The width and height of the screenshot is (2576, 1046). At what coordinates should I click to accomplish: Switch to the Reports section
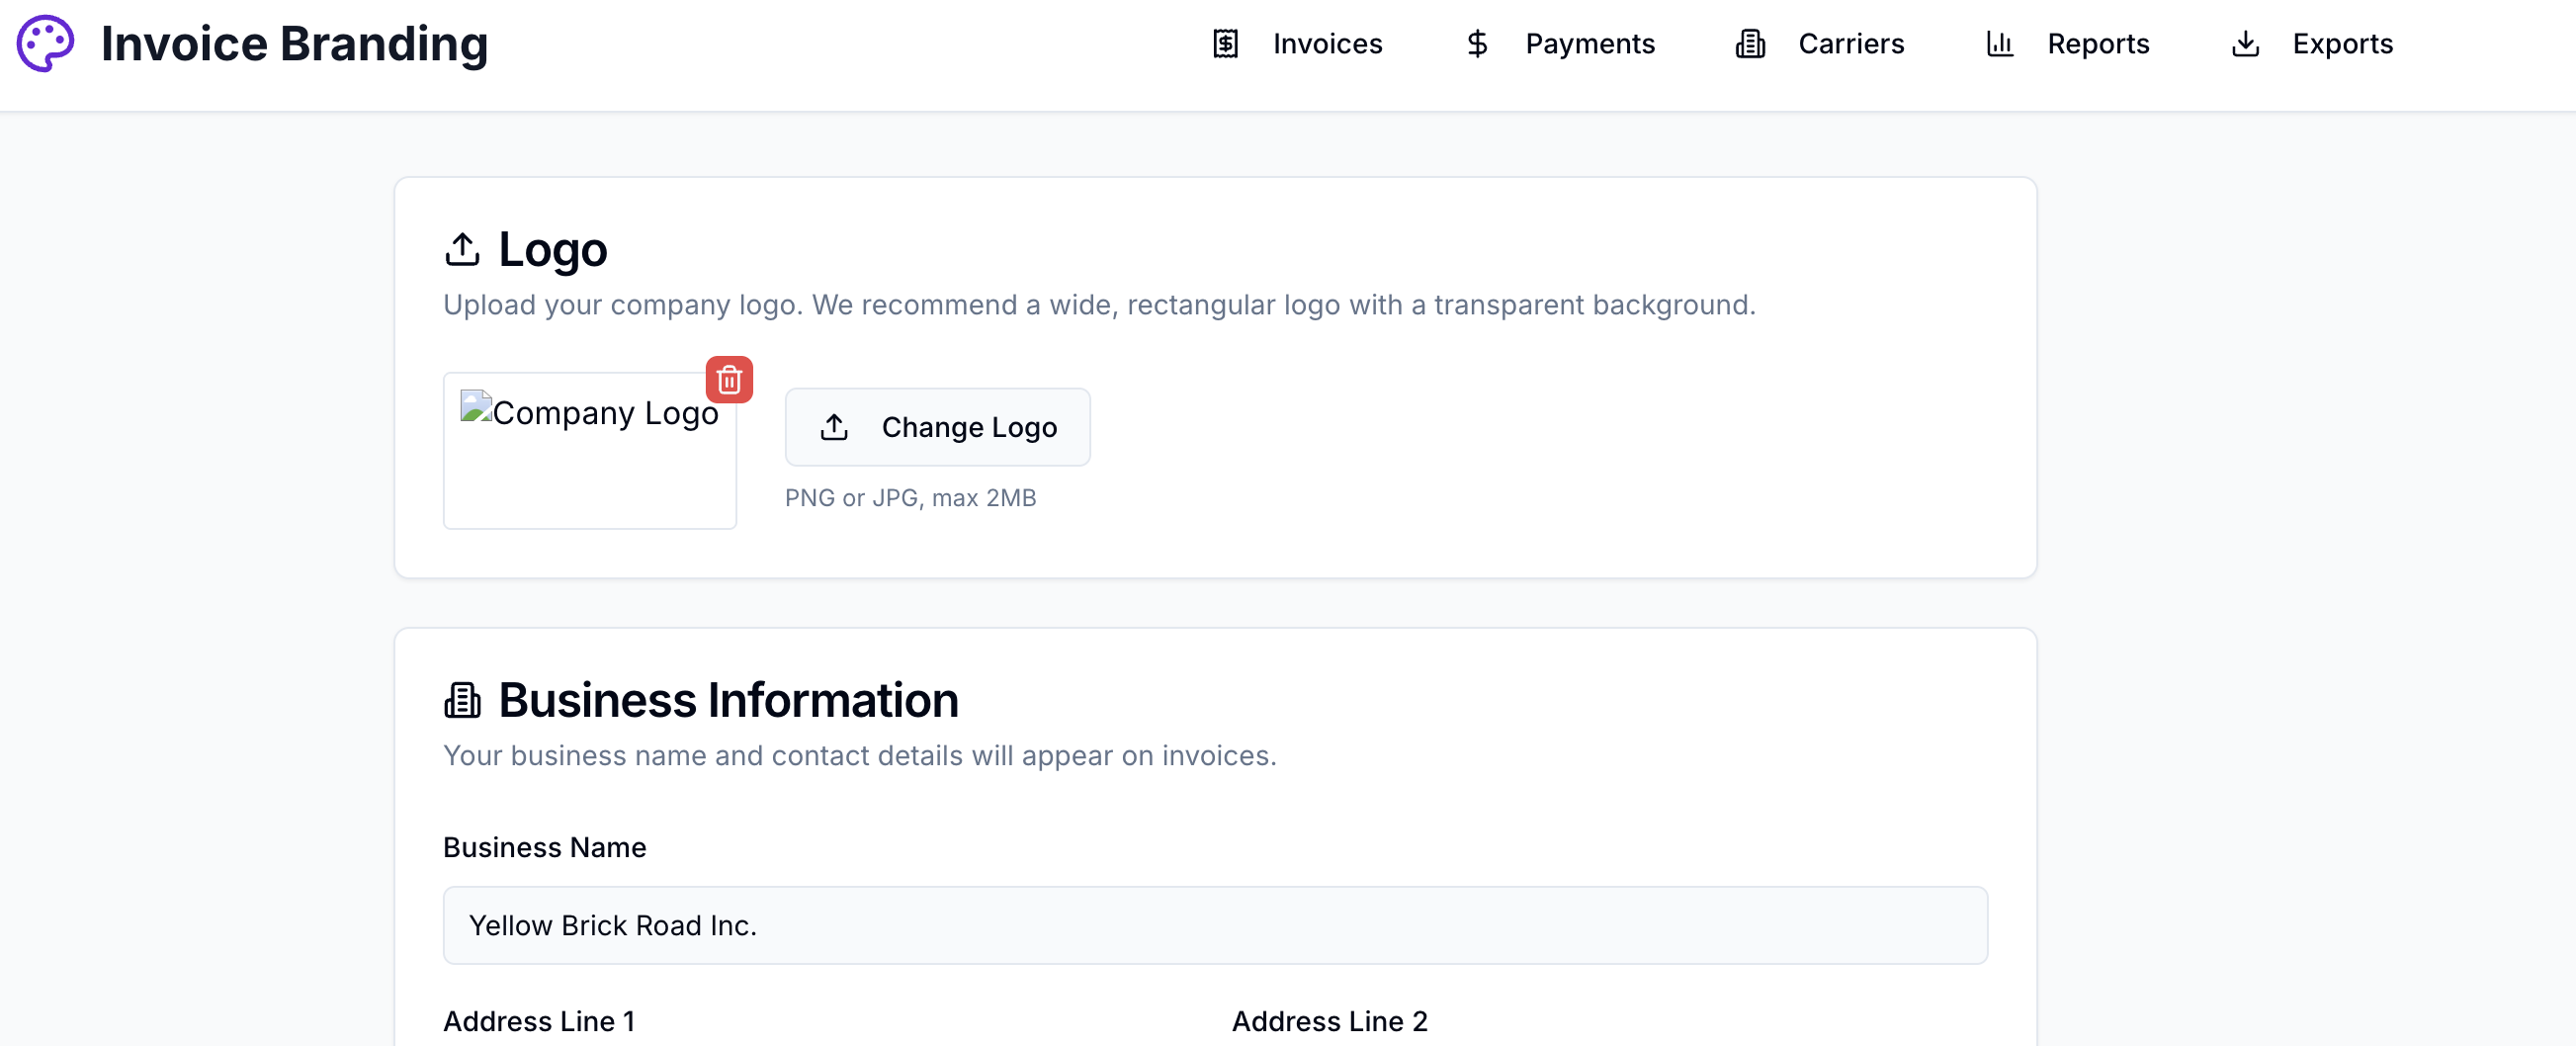2098,44
